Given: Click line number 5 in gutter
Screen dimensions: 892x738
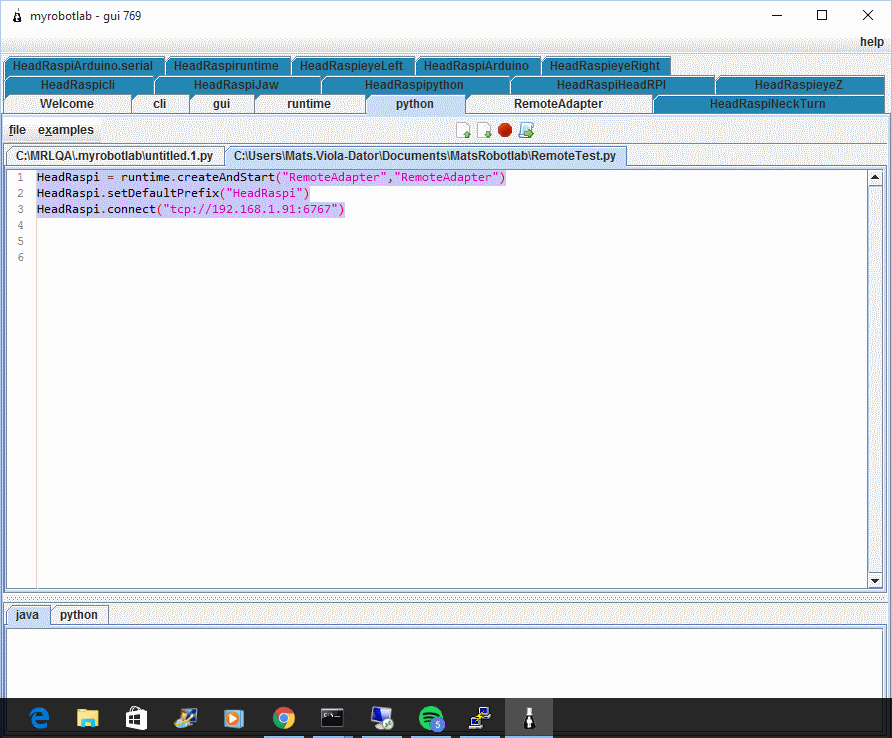Looking at the screenshot, I should tap(20, 241).
